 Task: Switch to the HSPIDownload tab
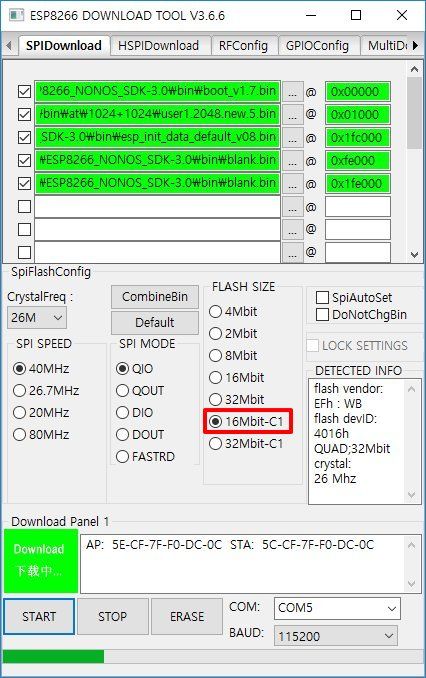pos(159,46)
